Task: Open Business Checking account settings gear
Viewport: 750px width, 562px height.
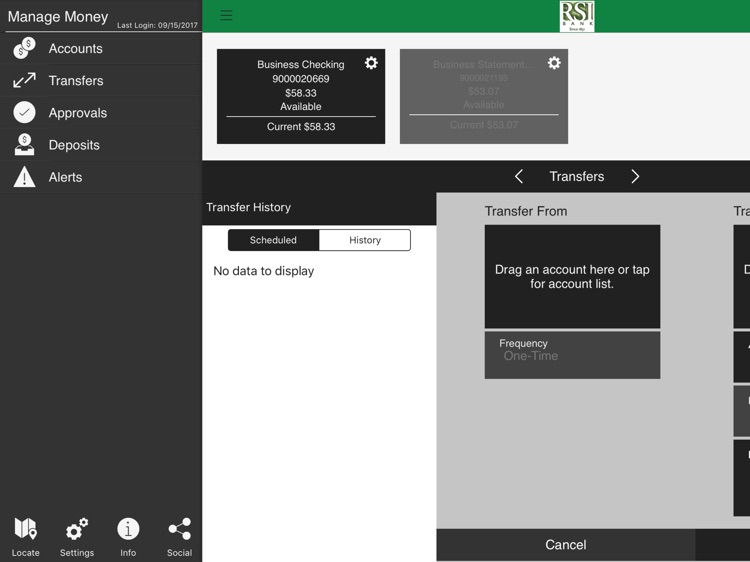Action: coord(371,63)
